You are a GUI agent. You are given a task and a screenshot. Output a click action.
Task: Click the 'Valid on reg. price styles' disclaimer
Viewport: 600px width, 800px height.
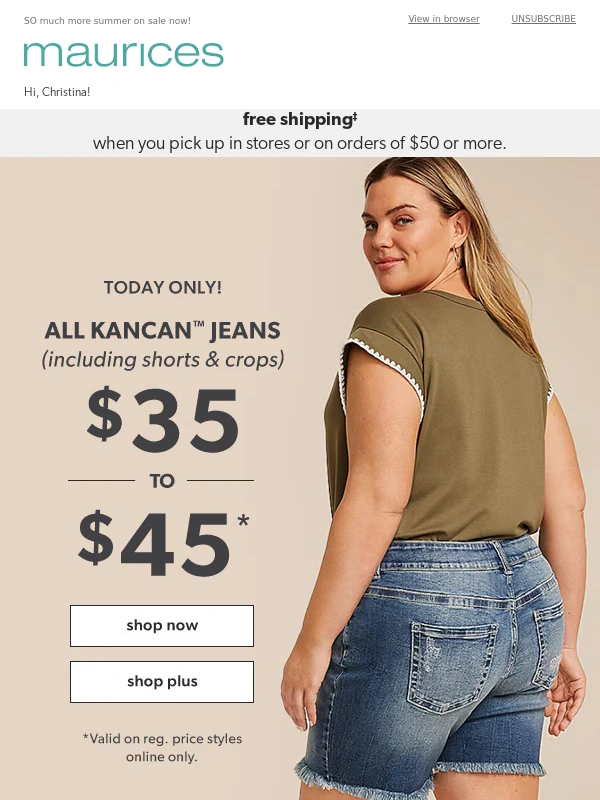coord(162,747)
